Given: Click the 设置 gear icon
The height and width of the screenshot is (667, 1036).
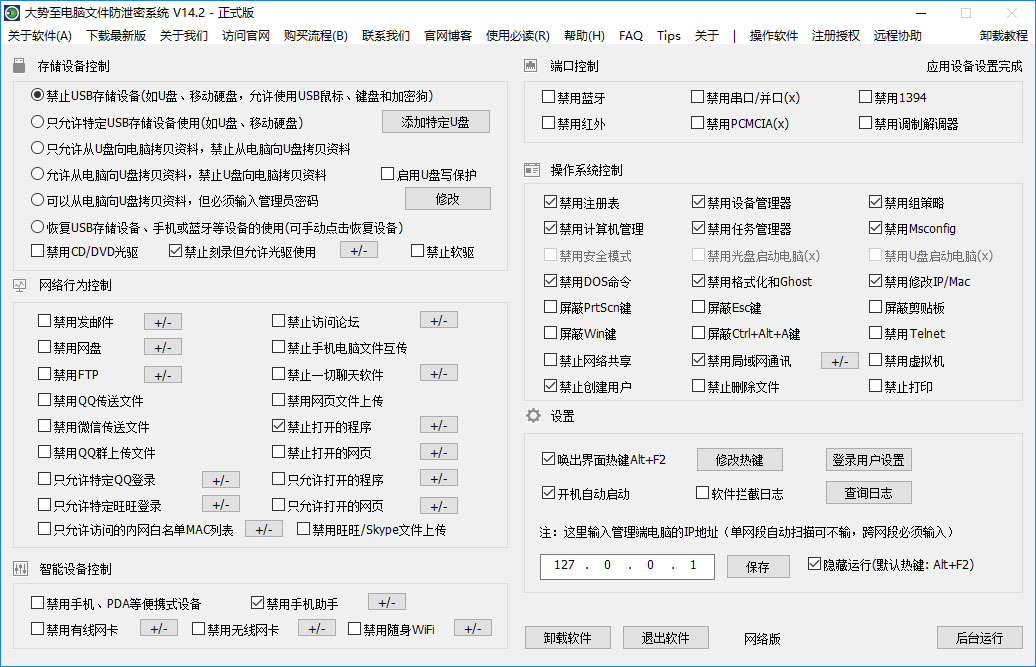Looking at the screenshot, I should (x=531, y=416).
